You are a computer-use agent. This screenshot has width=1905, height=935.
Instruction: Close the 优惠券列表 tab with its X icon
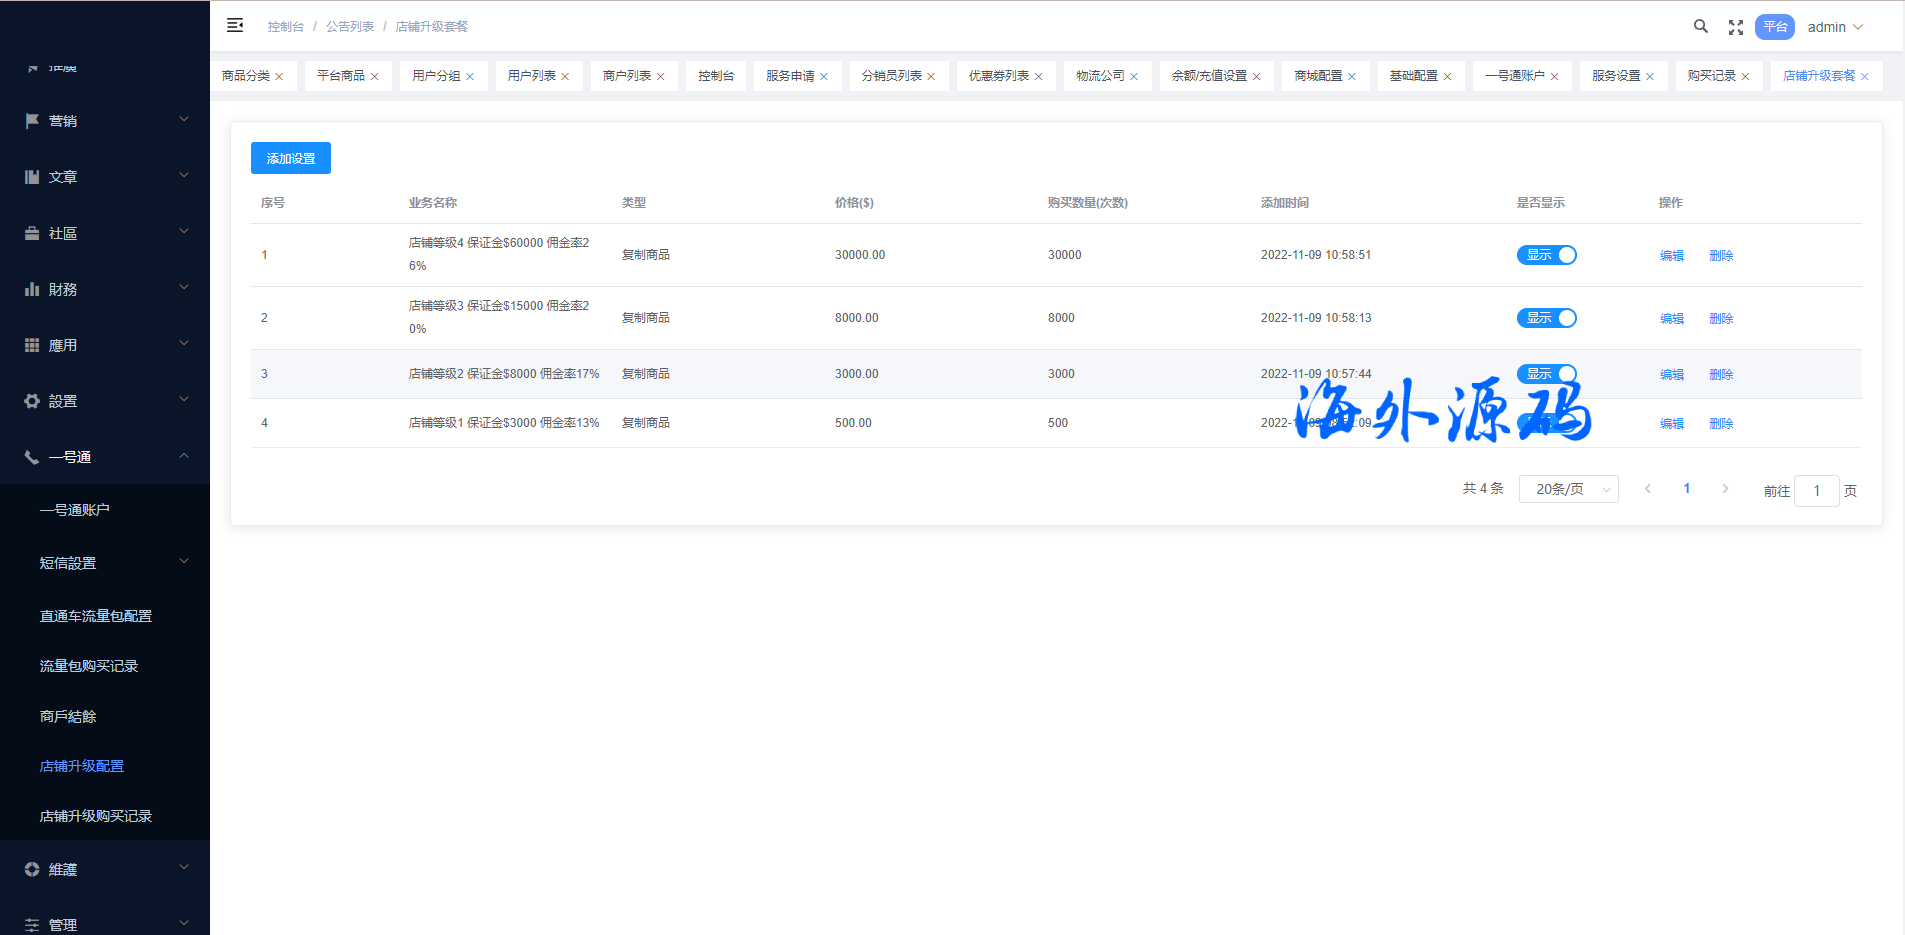click(1038, 77)
